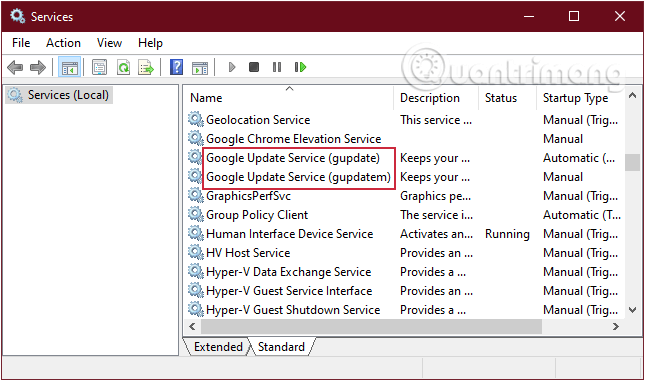Click the Running status of Human Interface Device

point(507,234)
